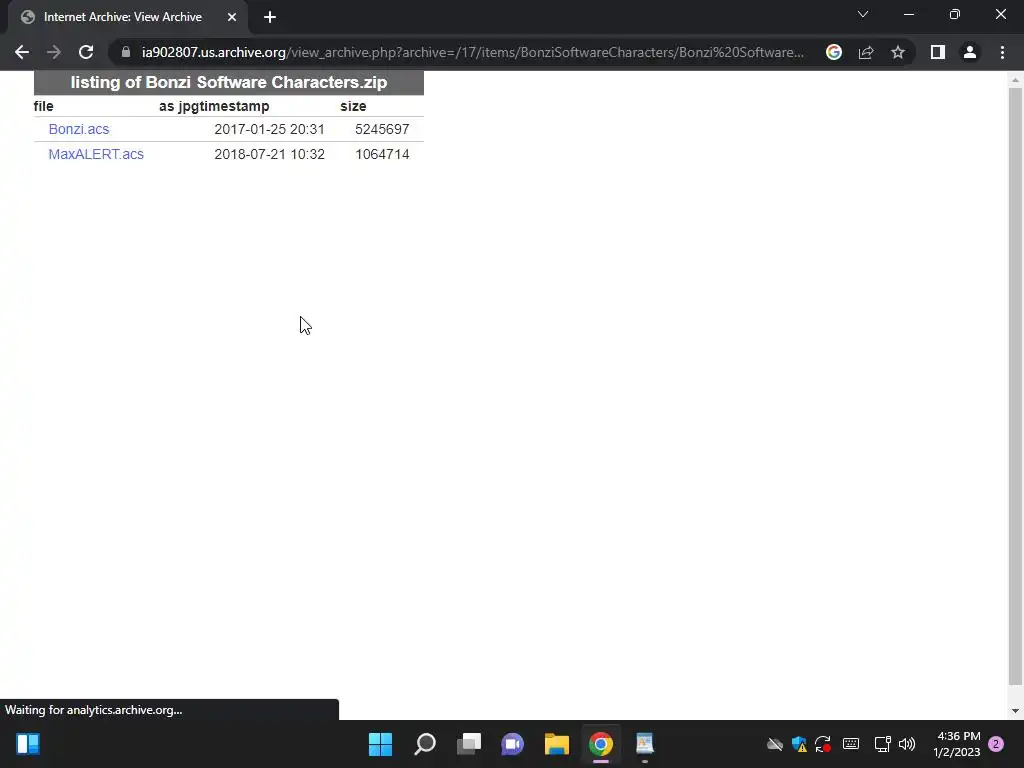The width and height of the screenshot is (1024, 768).
Task: Go back to the previous page
Action: point(22,52)
